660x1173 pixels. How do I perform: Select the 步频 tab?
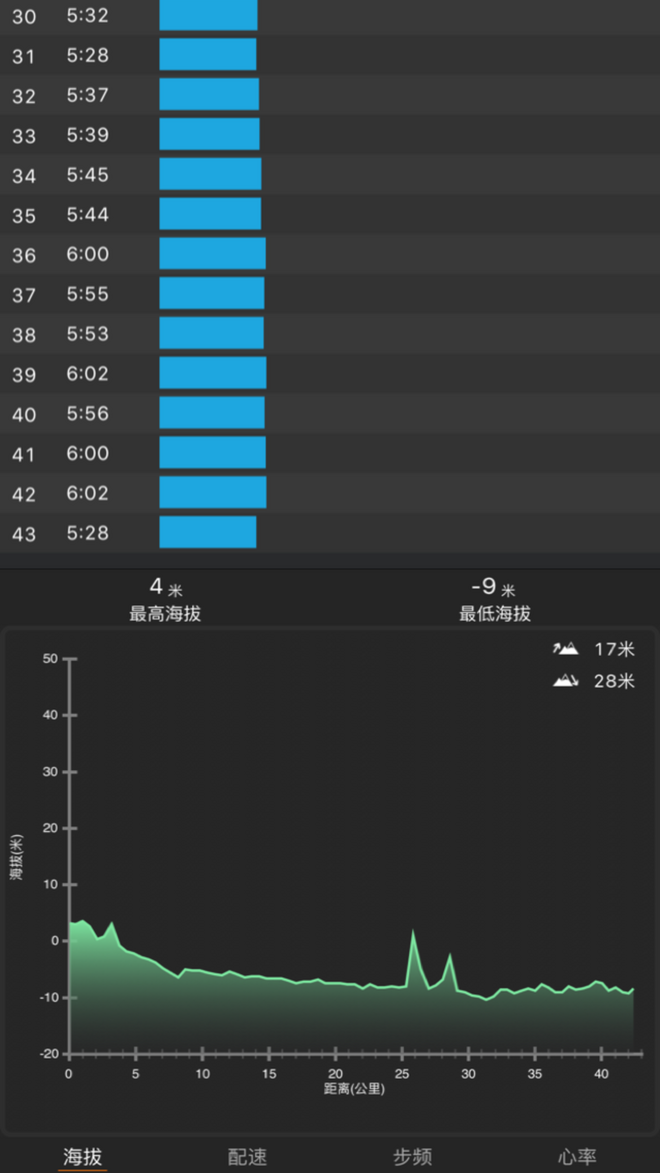tap(412, 1157)
